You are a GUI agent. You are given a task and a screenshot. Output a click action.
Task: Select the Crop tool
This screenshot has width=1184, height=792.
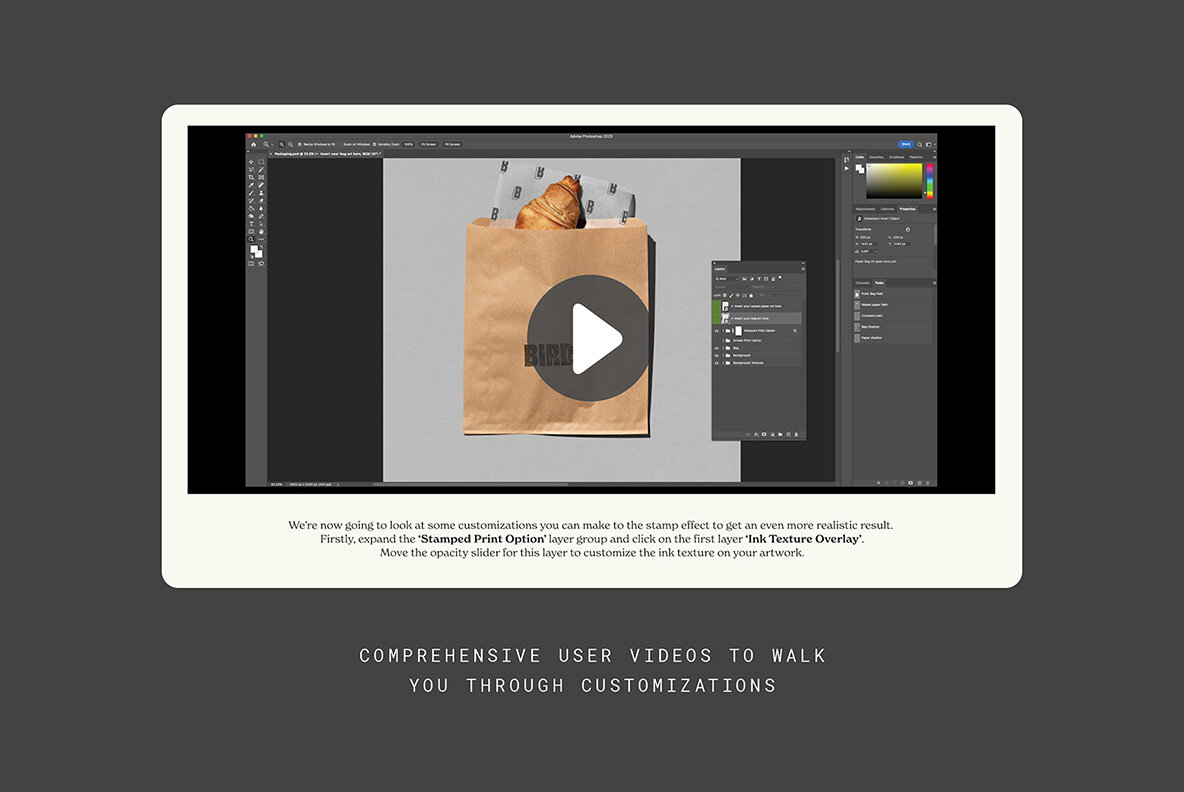point(251,176)
